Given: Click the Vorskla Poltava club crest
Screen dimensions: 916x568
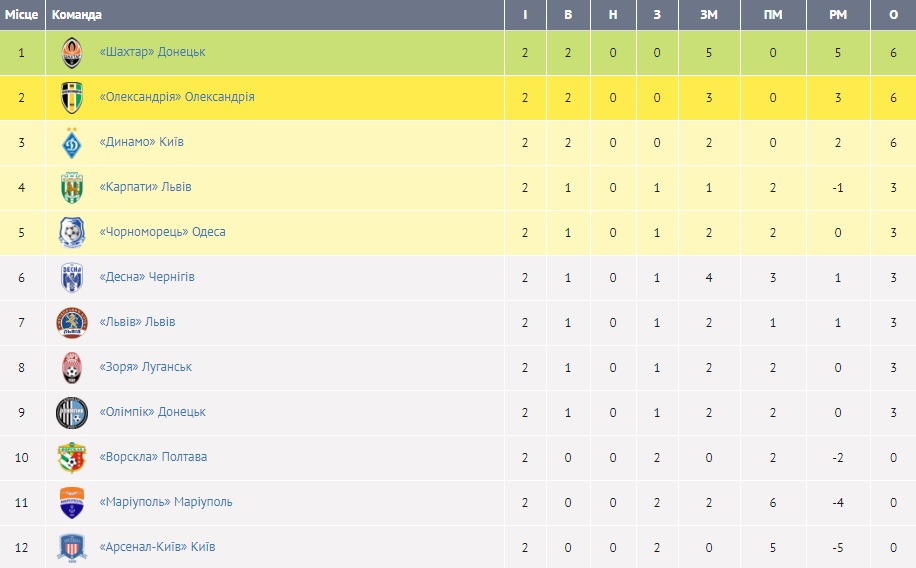Looking at the screenshot, I should [72, 457].
